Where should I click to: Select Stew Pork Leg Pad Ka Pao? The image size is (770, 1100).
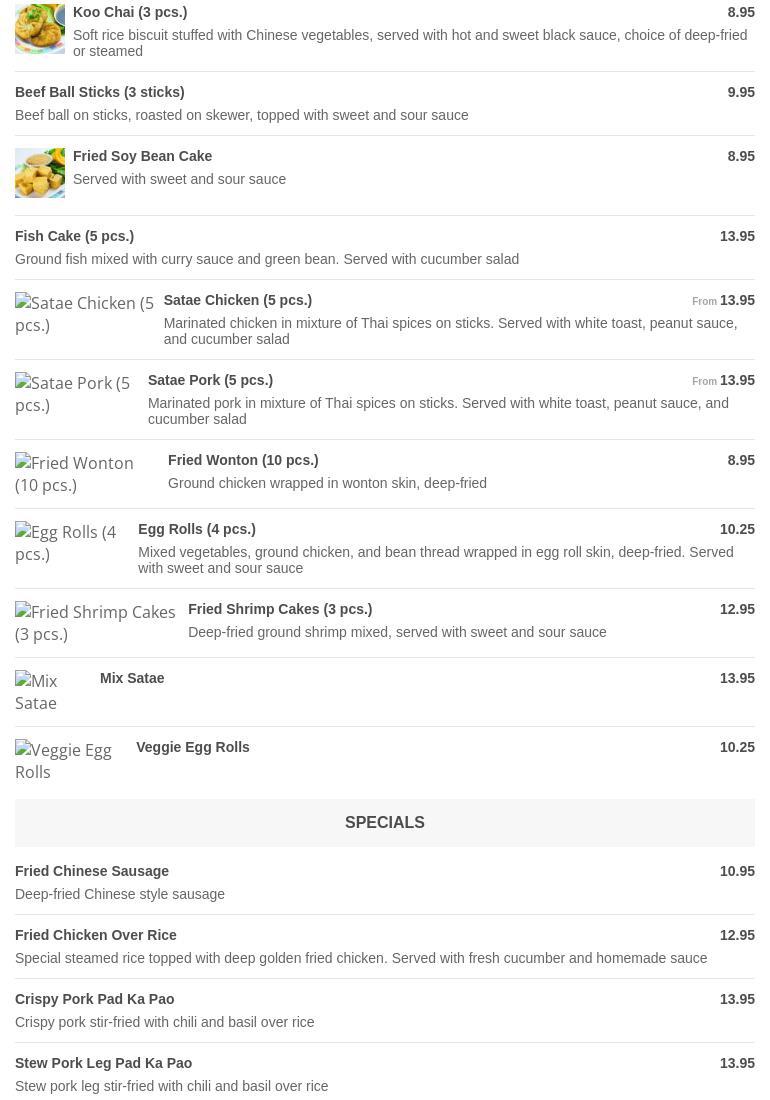pyautogui.click(x=104, y=1063)
